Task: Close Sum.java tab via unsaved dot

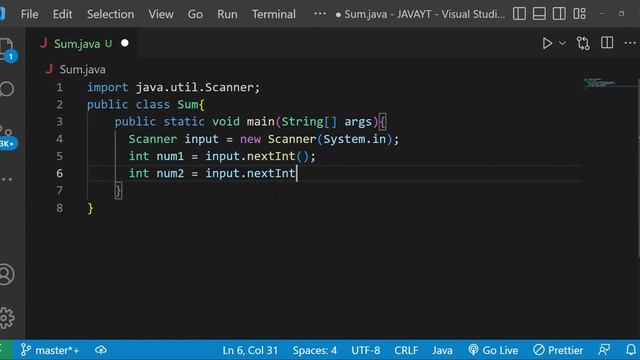Action: 124,43
